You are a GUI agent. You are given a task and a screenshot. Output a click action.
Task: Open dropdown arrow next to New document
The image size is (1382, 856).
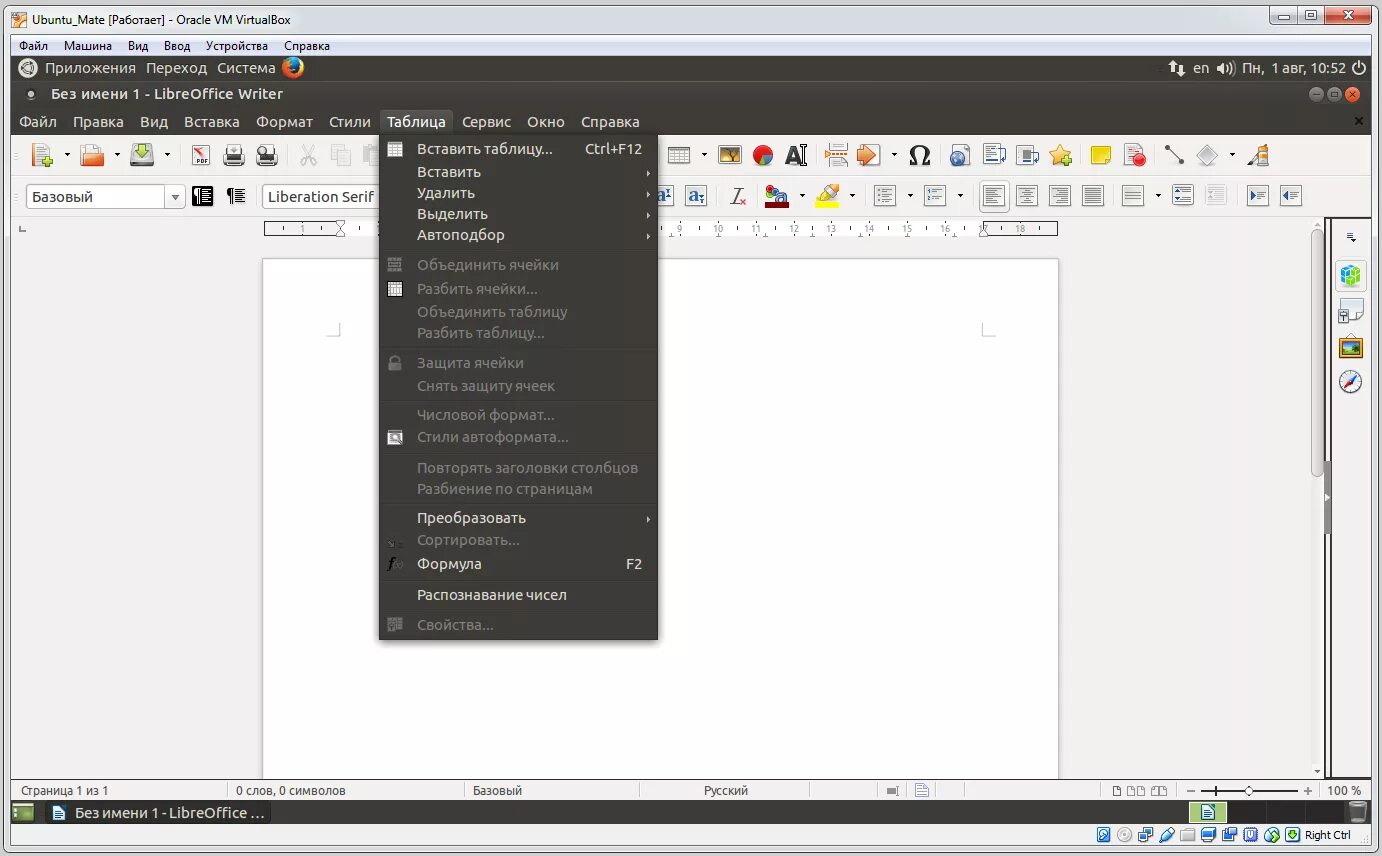coord(67,155)
